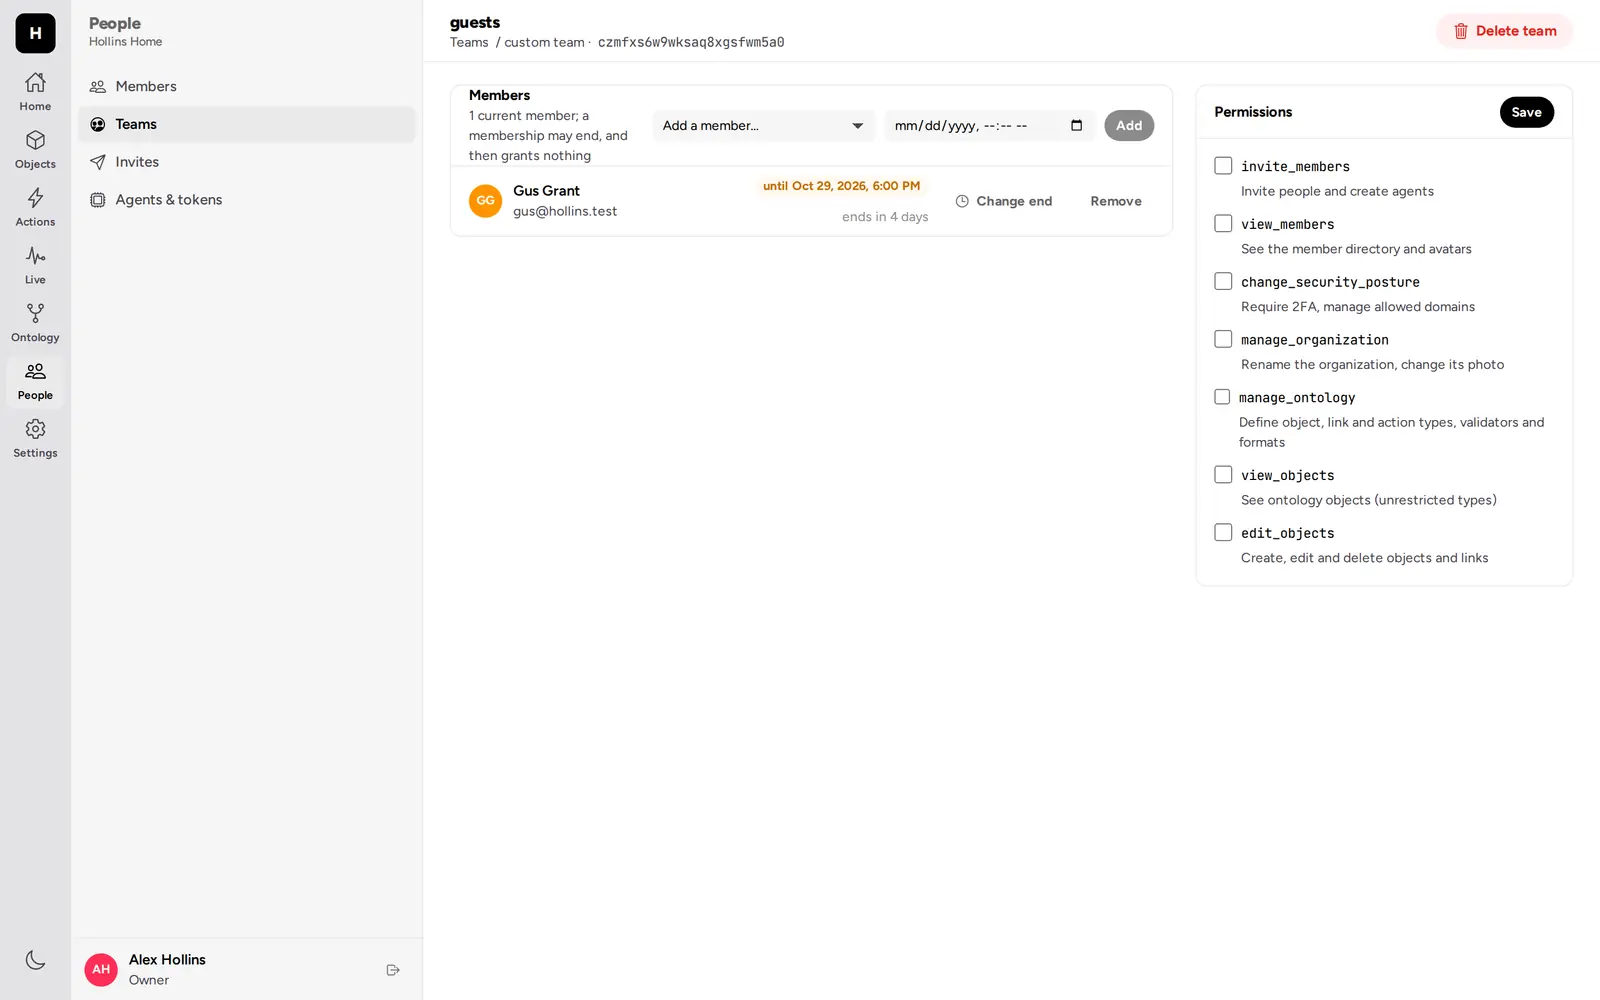Tick the view_objects permission checkbox
The height and width of the screenshot is (1000, 1600).
[1223, 474]
